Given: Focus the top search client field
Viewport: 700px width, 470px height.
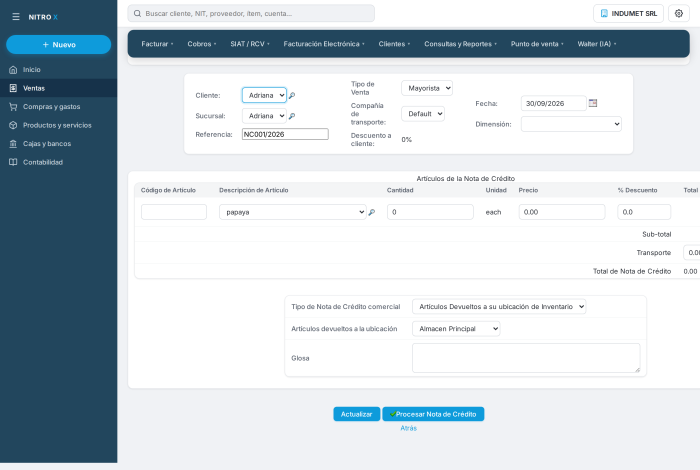Looking at the screenshot, I should [251, 13].
